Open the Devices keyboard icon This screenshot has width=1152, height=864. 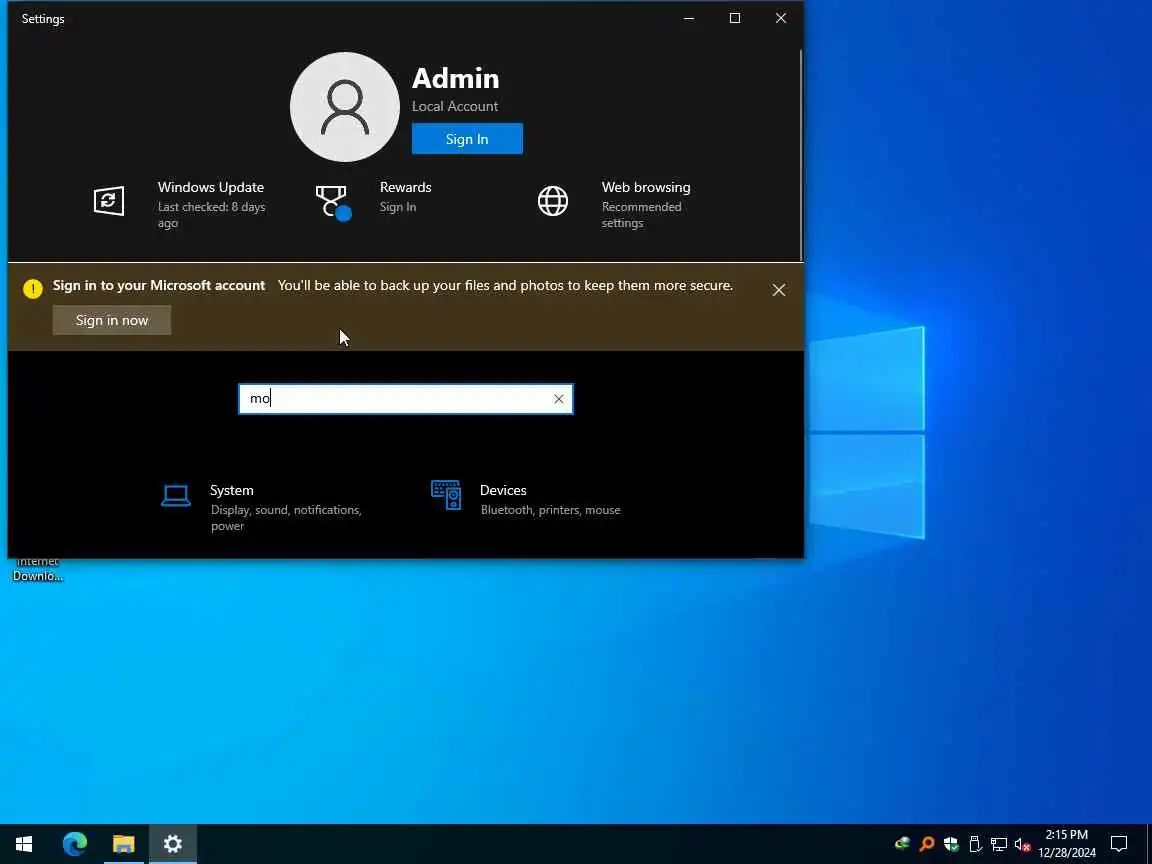pyautogui.click(x=446, y=495)
